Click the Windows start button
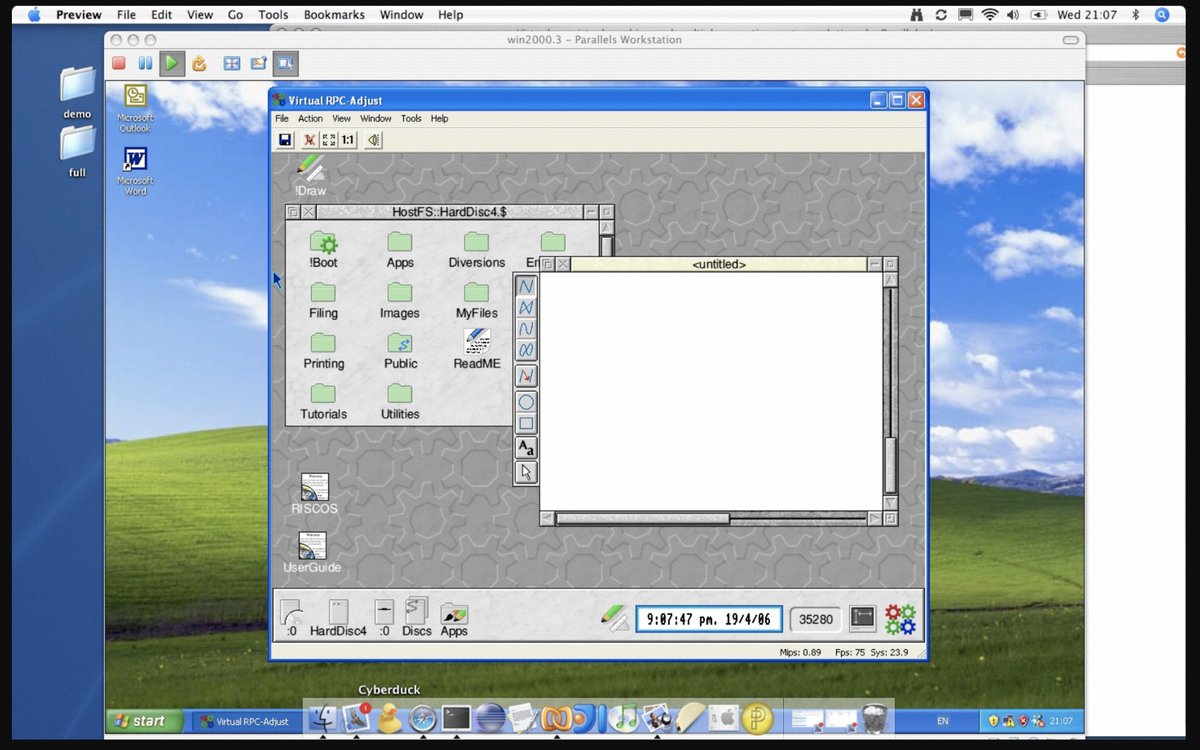 point(145,721)
